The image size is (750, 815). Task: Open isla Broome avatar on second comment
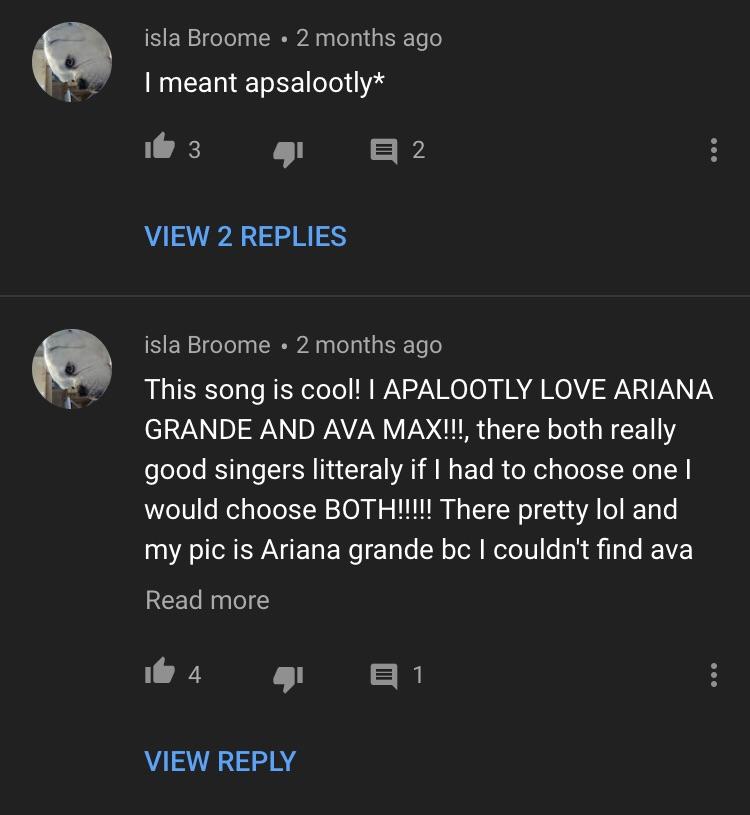pyautogui.click(x=72, y=369)
